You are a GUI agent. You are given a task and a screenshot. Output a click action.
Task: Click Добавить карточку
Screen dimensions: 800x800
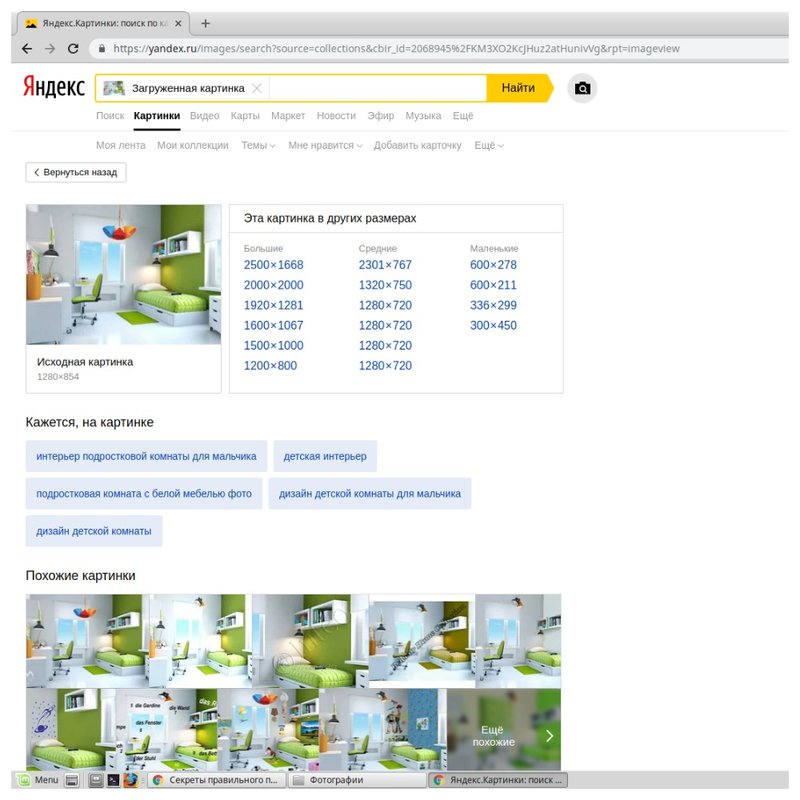pyautogui.click(x=418, y=144)
